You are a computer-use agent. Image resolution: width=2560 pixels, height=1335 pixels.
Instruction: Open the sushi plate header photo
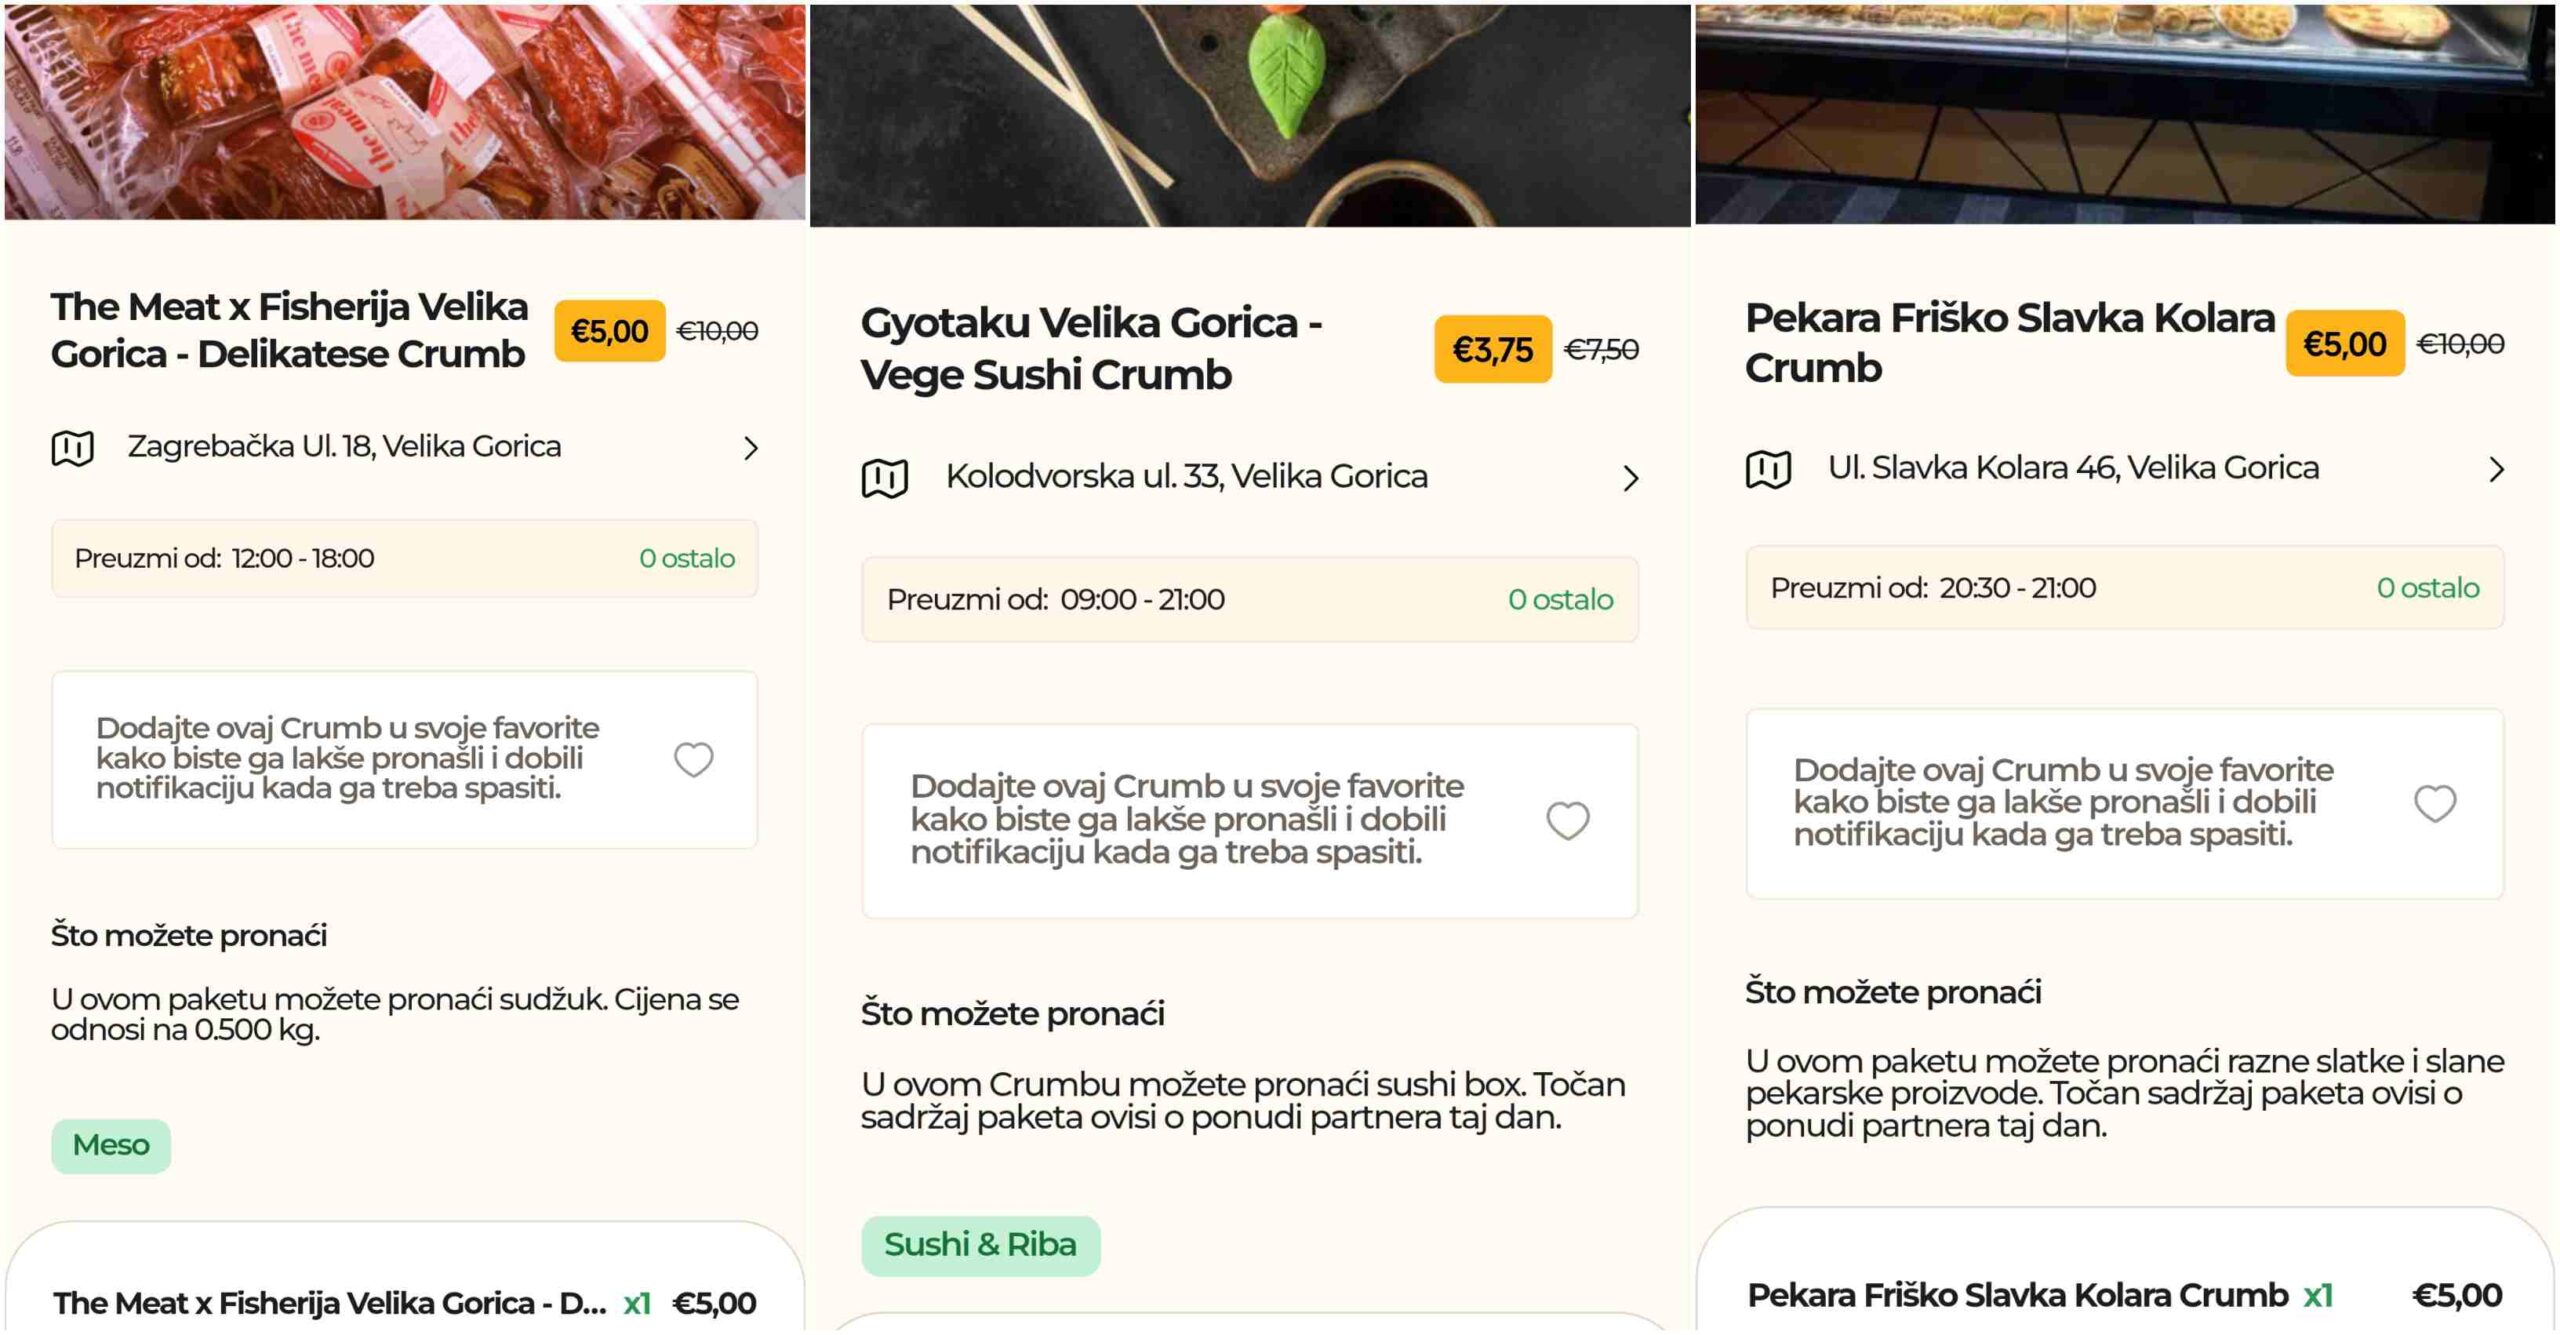(1250, 114)
